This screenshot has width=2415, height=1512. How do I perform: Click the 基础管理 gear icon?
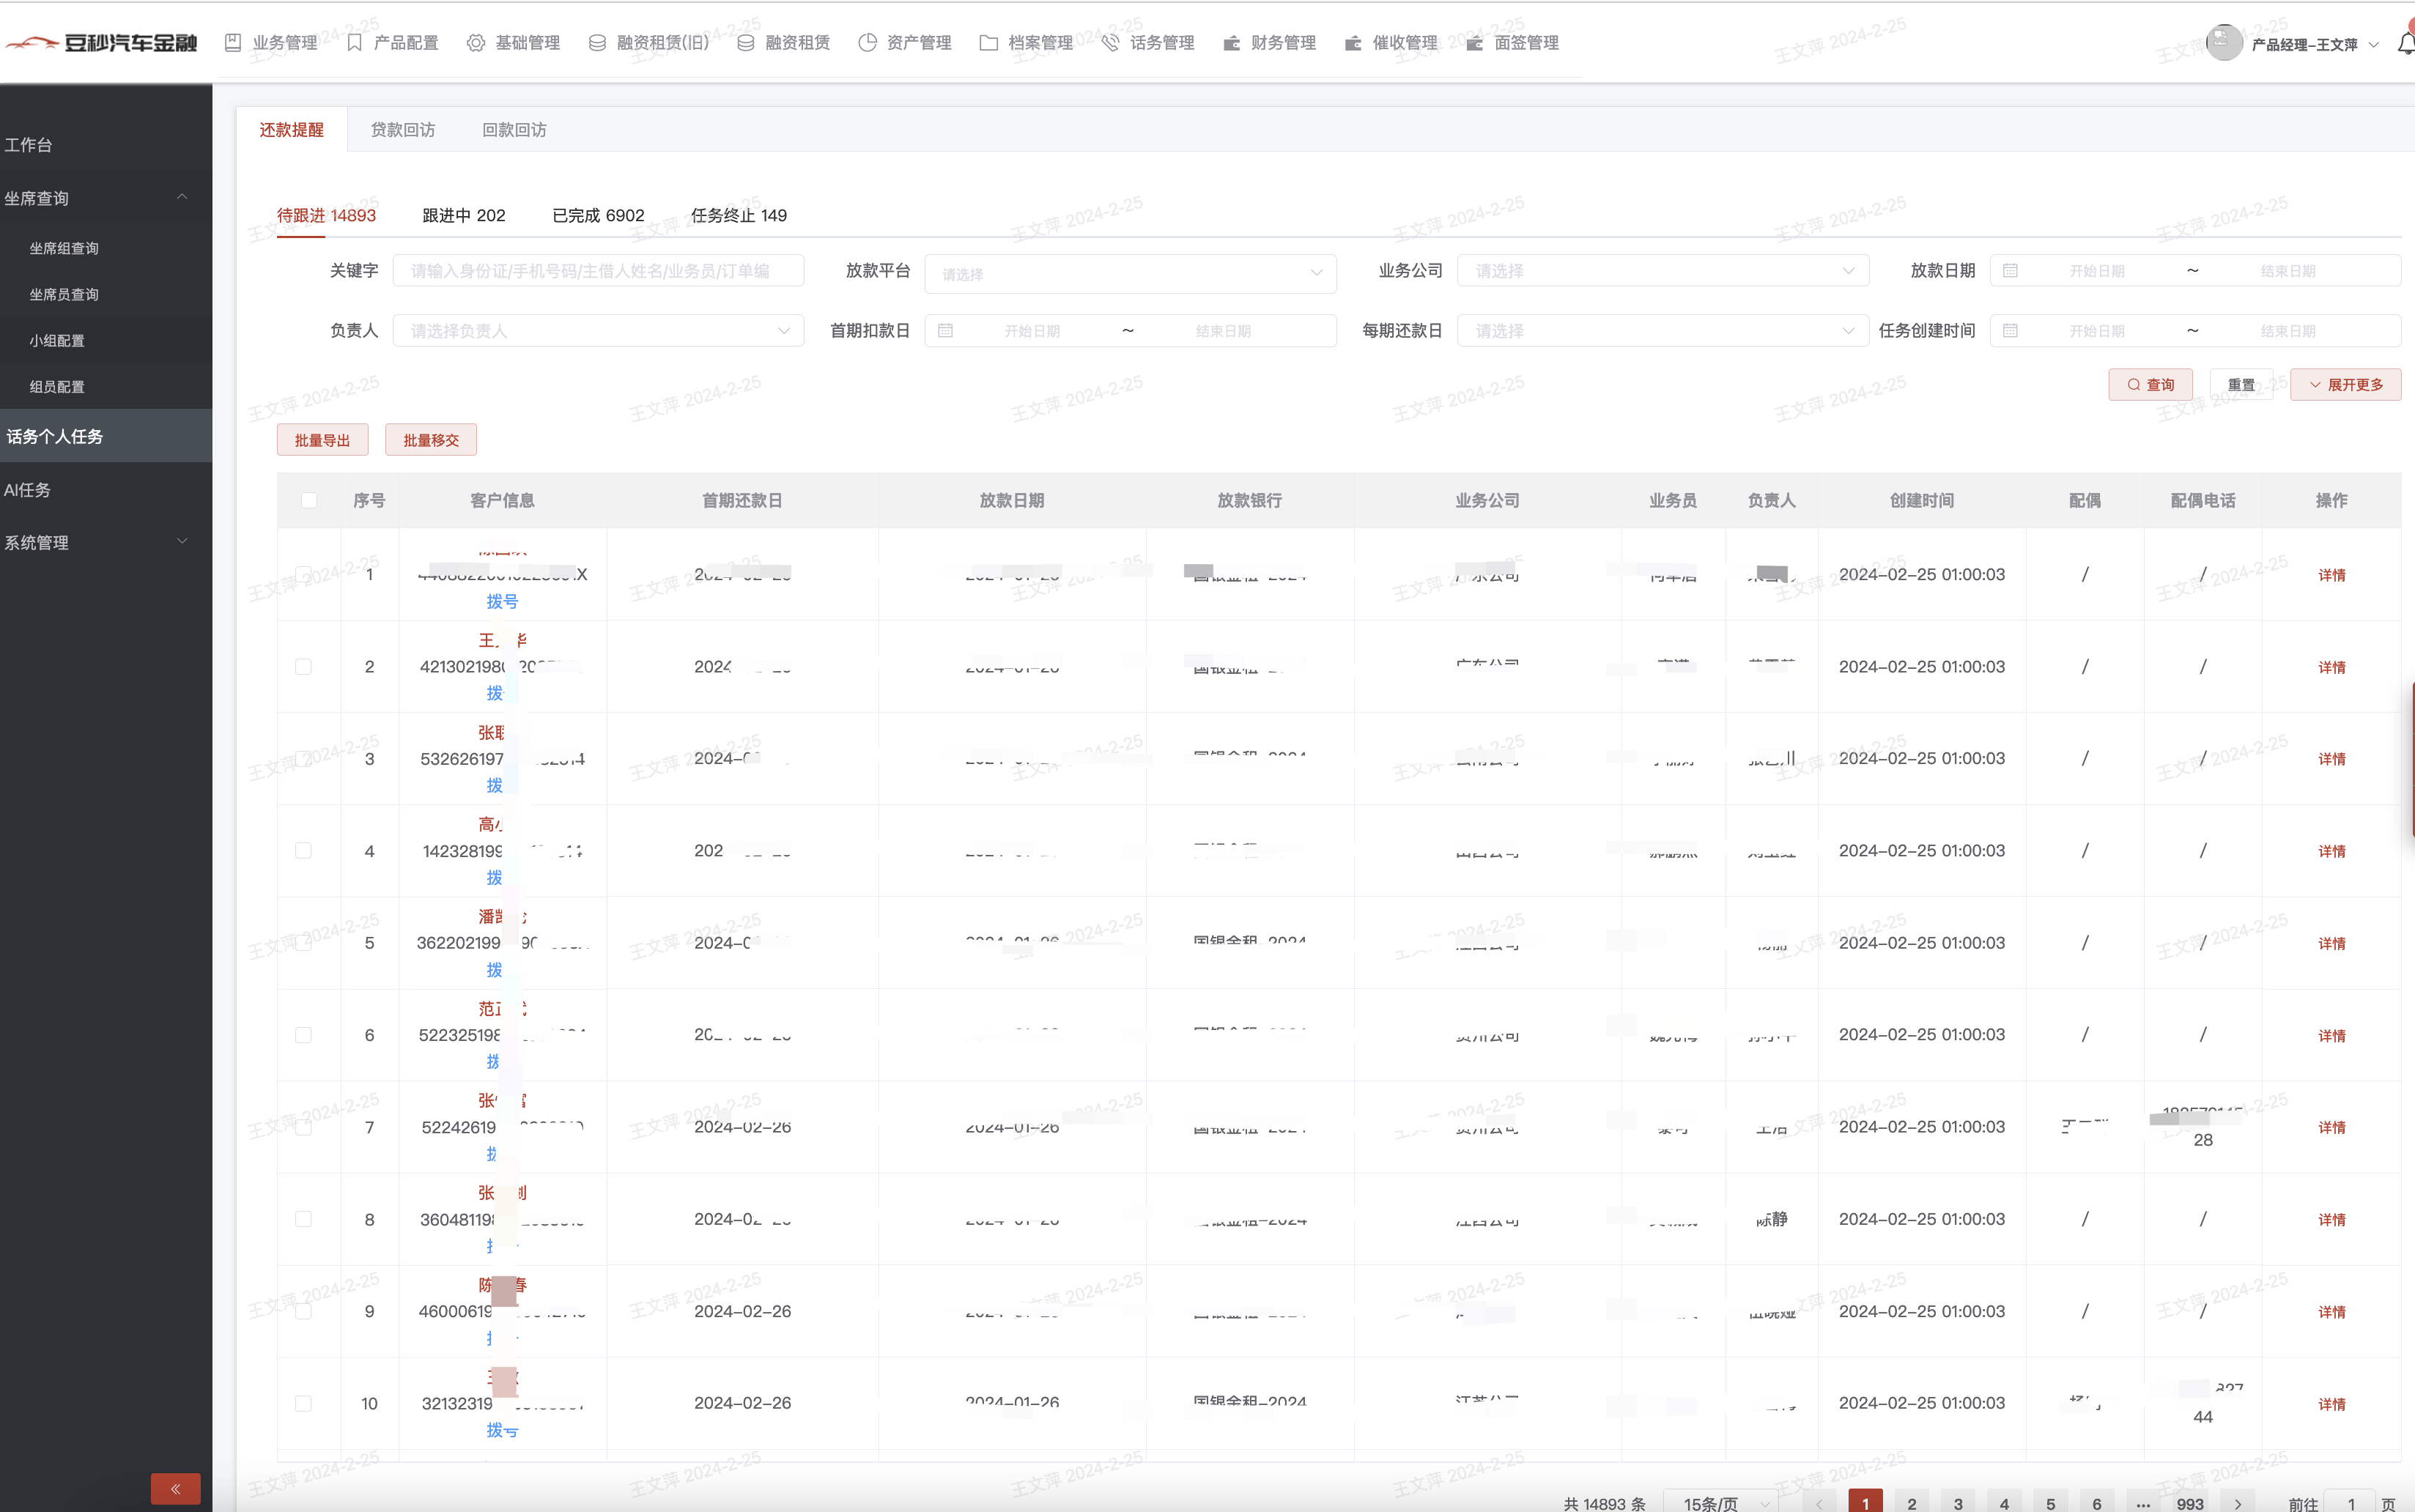476,43
